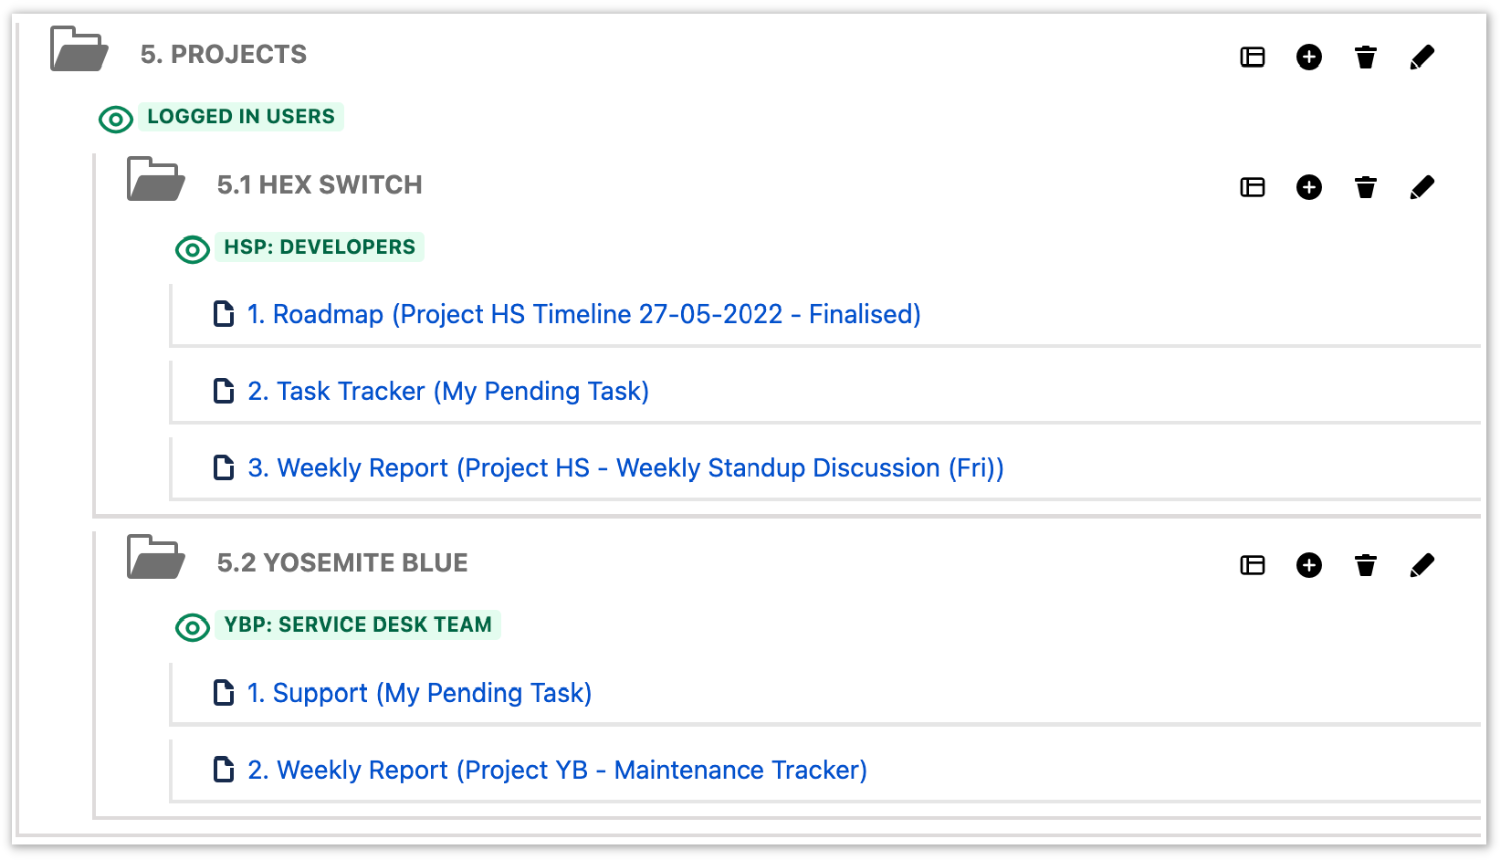This screenshot has height=860, width=1500.
Task: Add an item to 5.2 Yosemite Blue
Action: click(x=1308, y=565)
